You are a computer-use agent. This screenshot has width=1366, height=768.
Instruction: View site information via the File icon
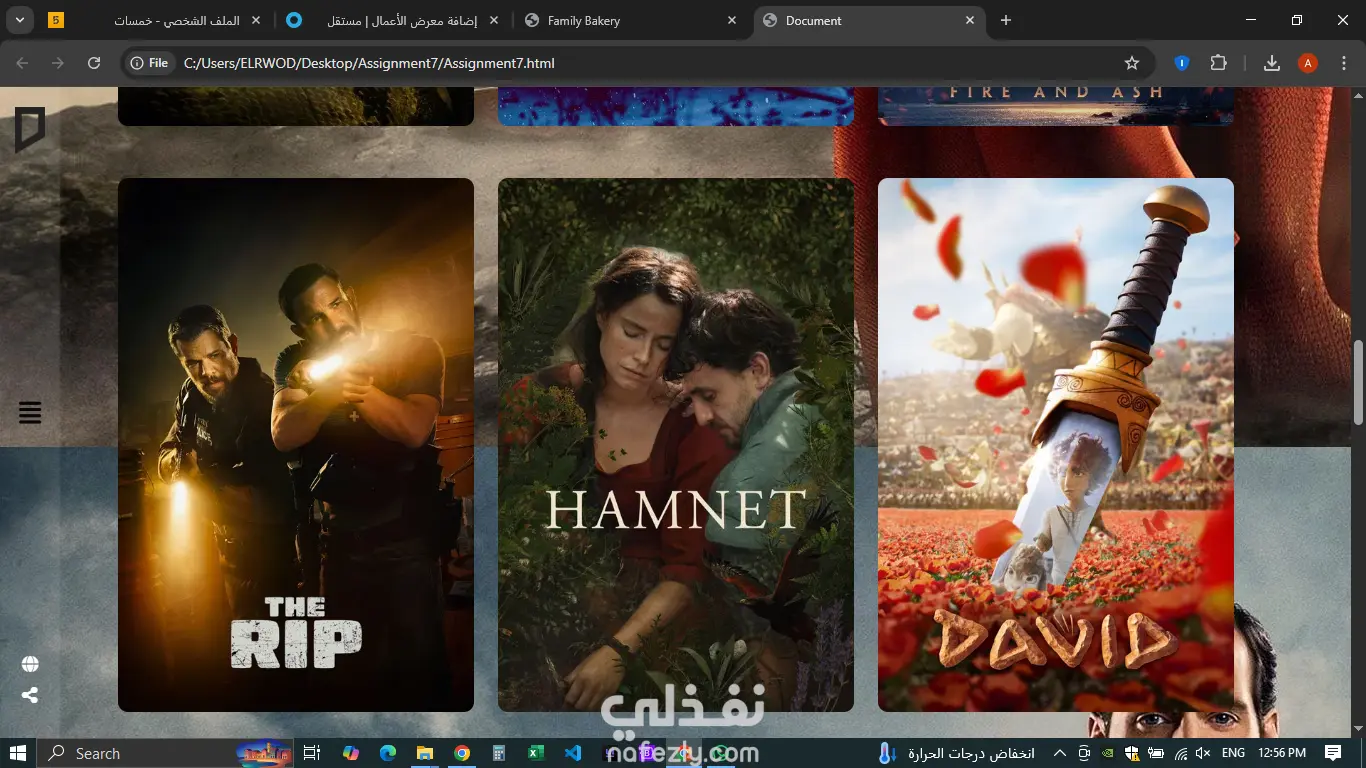(x=149, y=63)
